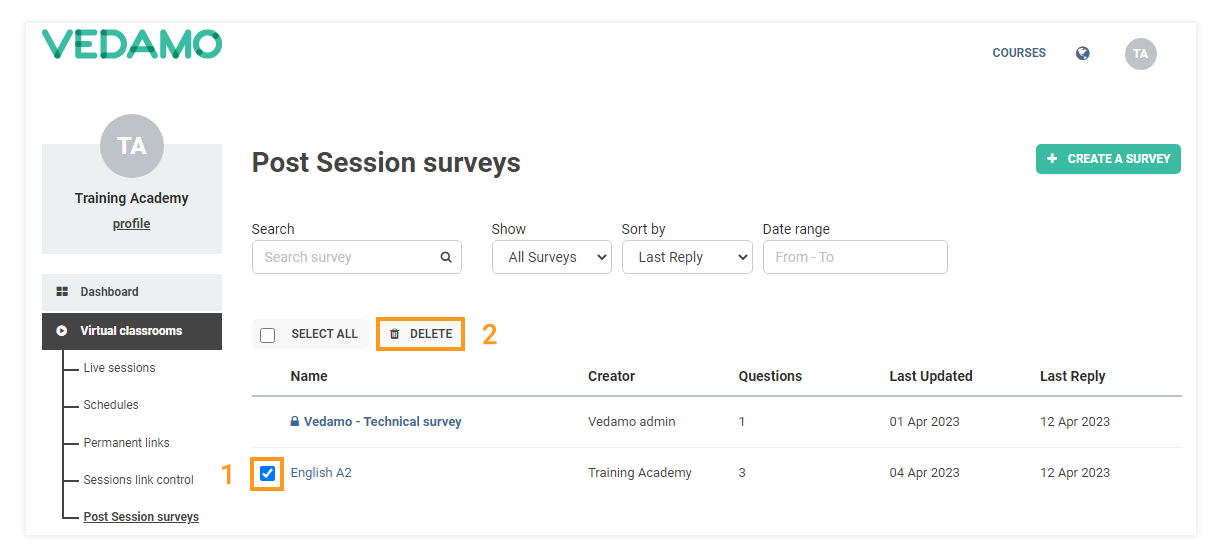The width and height of the screenshot is (1222, 558).
Task: Click the lock icon beside Vedamo survey
Action: (295, 422)
